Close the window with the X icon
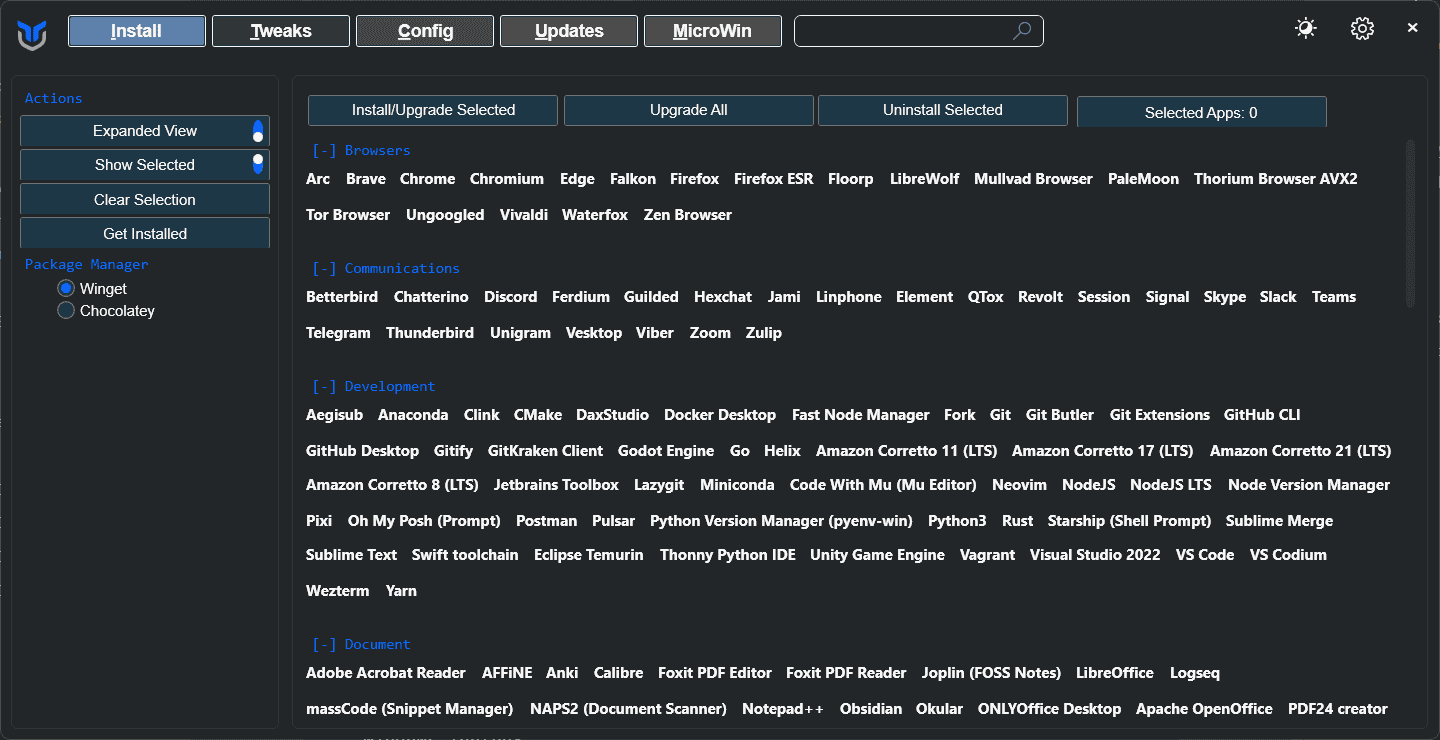Viewport: 1440px width, 740px height. point(1412,28)
